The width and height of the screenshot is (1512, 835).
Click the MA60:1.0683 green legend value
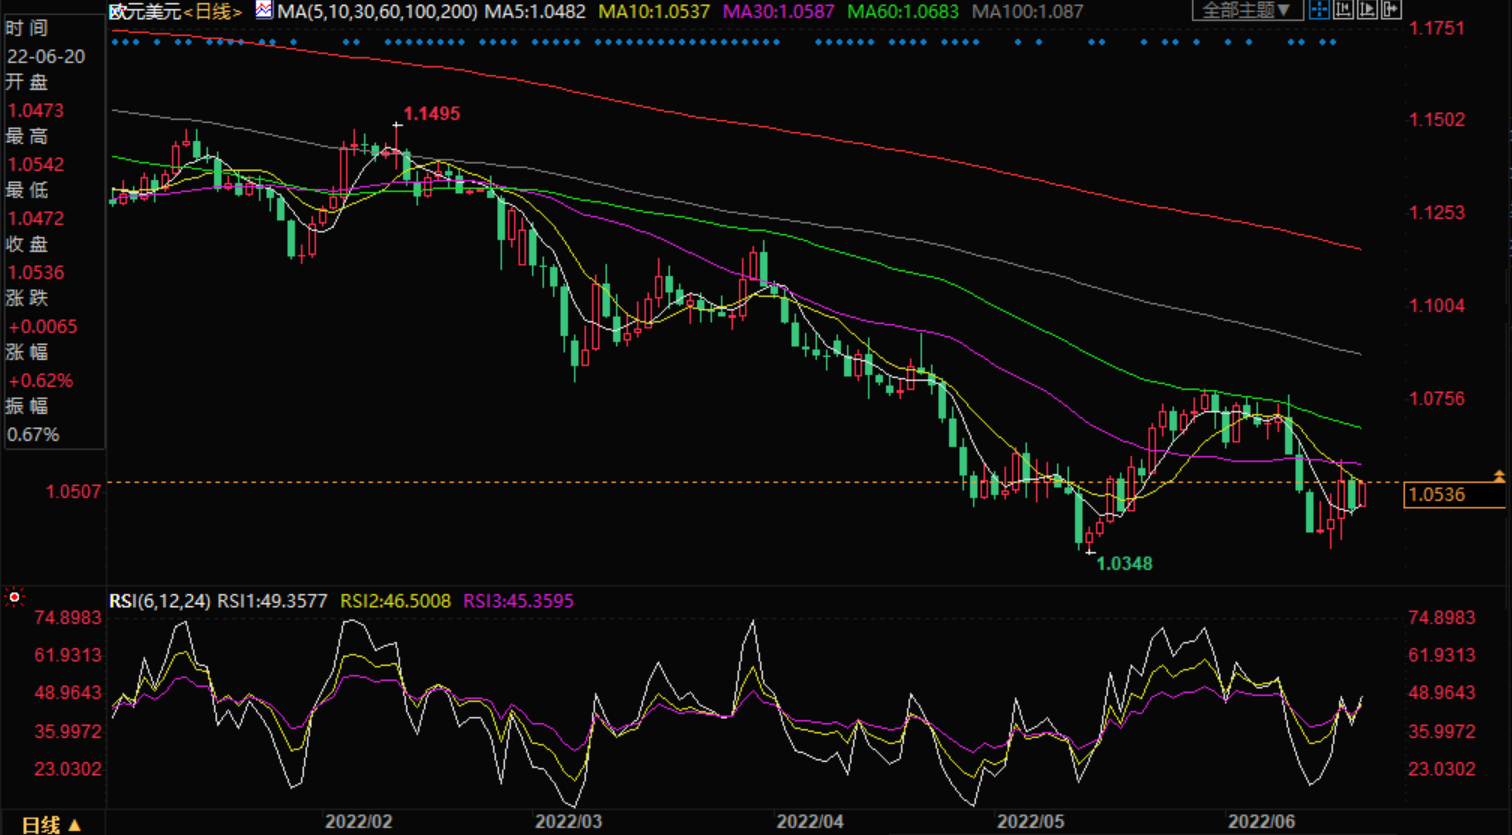[x=902, y=12]
